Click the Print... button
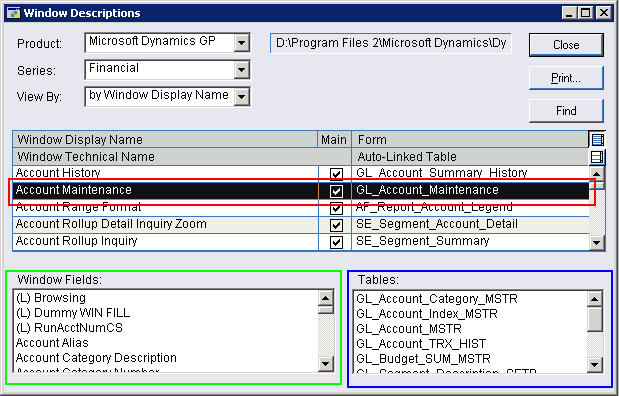The image size is (619, 396). click(566, 78)
